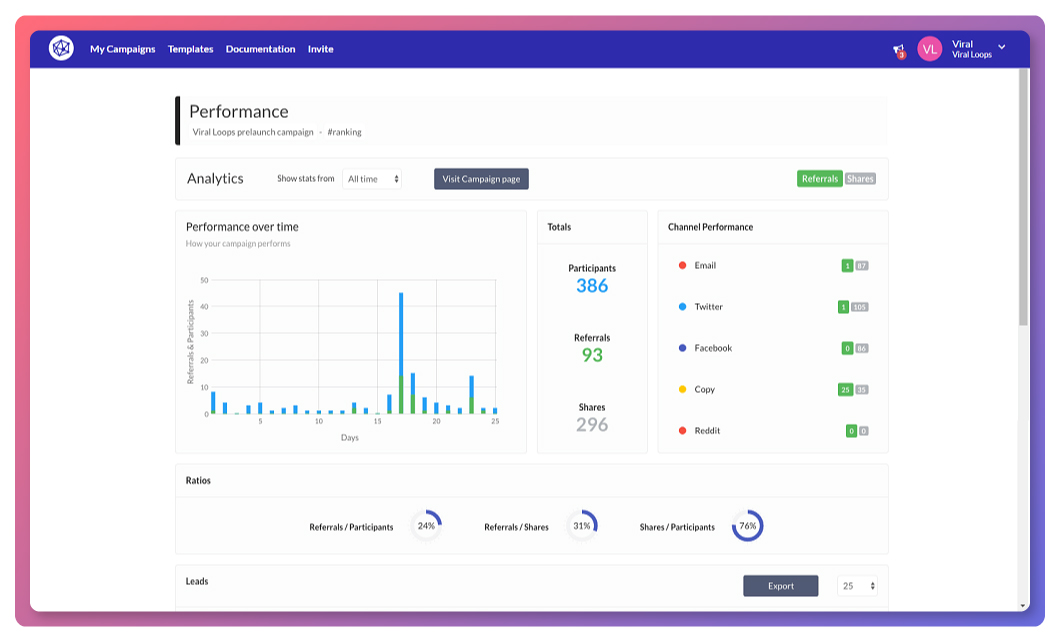Click the Email referrals count badge

[847, 266]
